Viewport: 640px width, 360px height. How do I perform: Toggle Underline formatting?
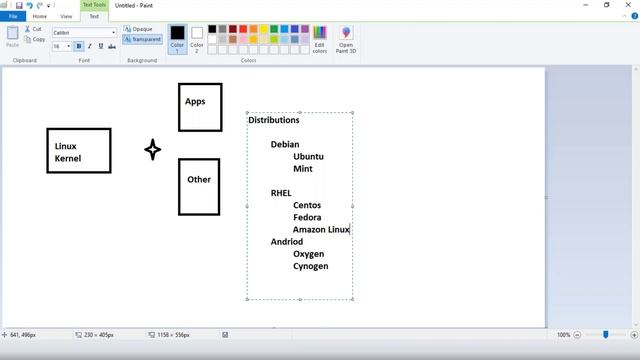pyautogui.click(x=101, y=47)
